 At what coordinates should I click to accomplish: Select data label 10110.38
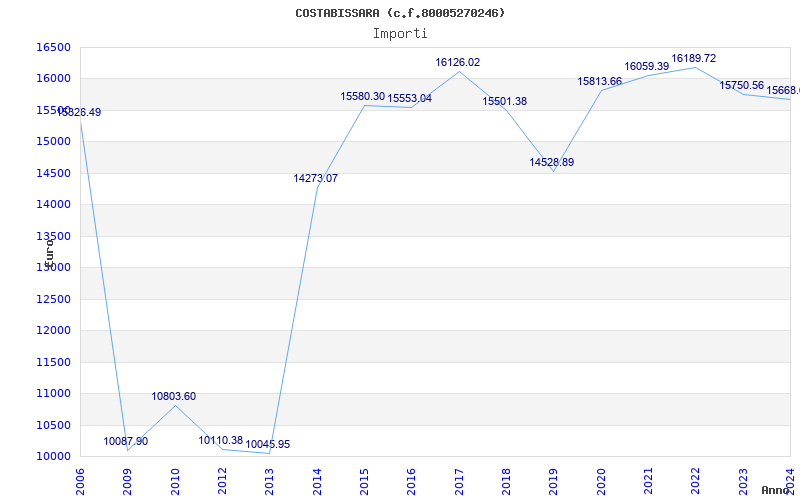(x=220, y=440)
